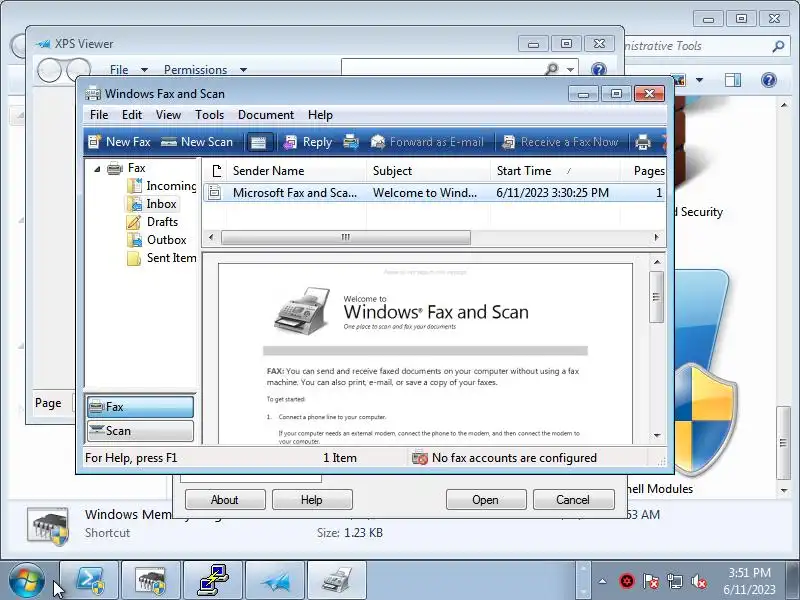This screenshot has height=600, width=800.
Task: Sort by Sender Name column
Action: [x=296, y=170]
